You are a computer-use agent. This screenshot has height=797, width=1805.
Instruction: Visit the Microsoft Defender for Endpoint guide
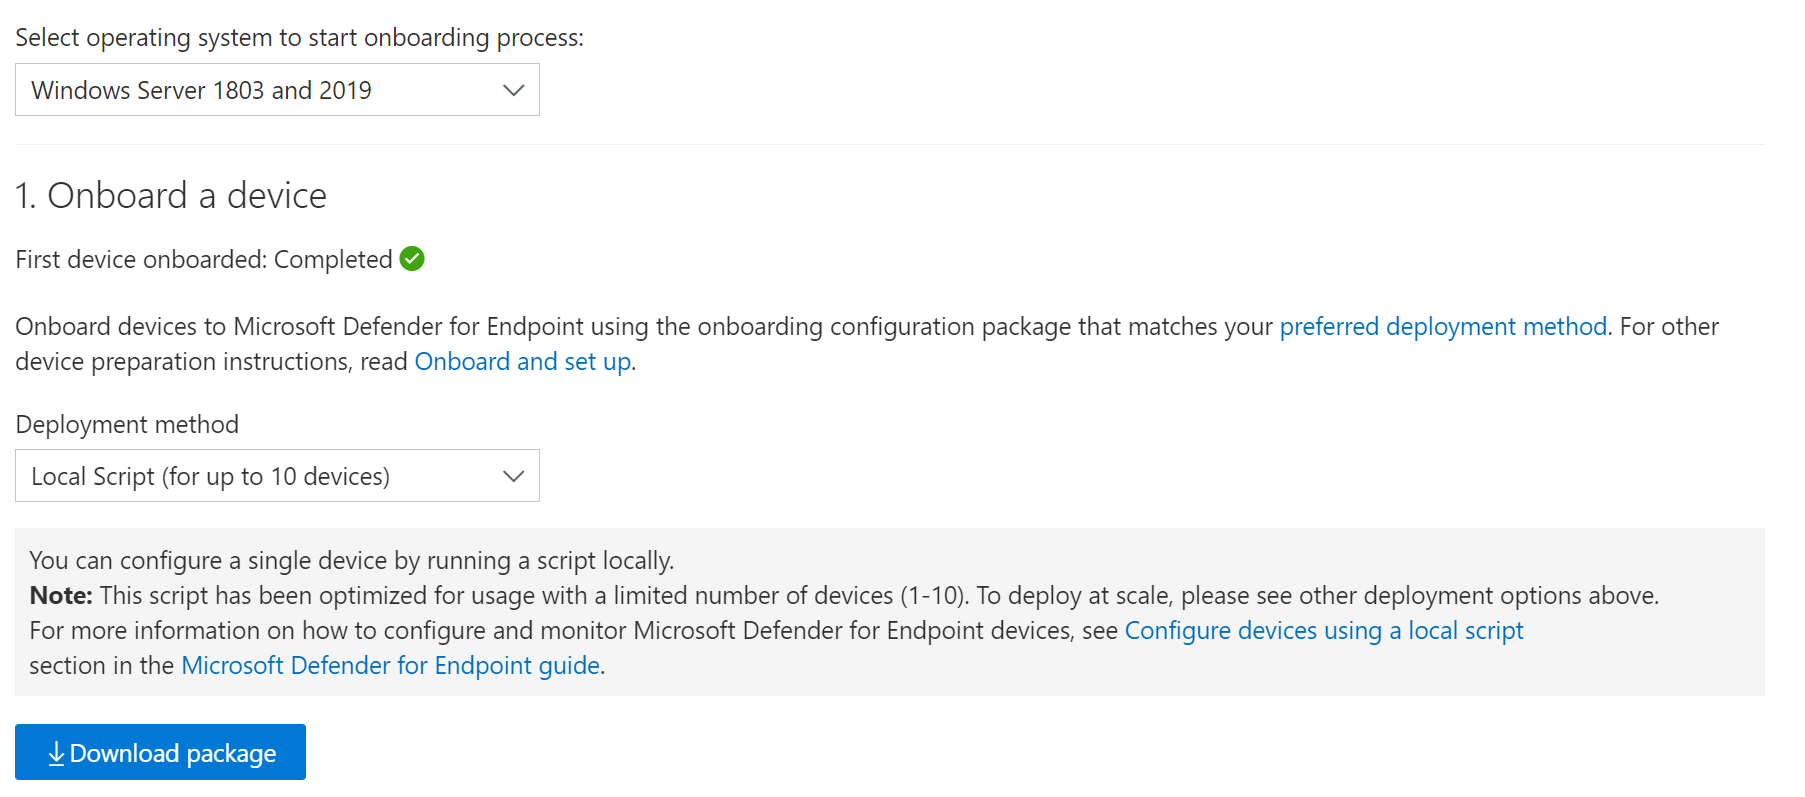tap(390, 664)
